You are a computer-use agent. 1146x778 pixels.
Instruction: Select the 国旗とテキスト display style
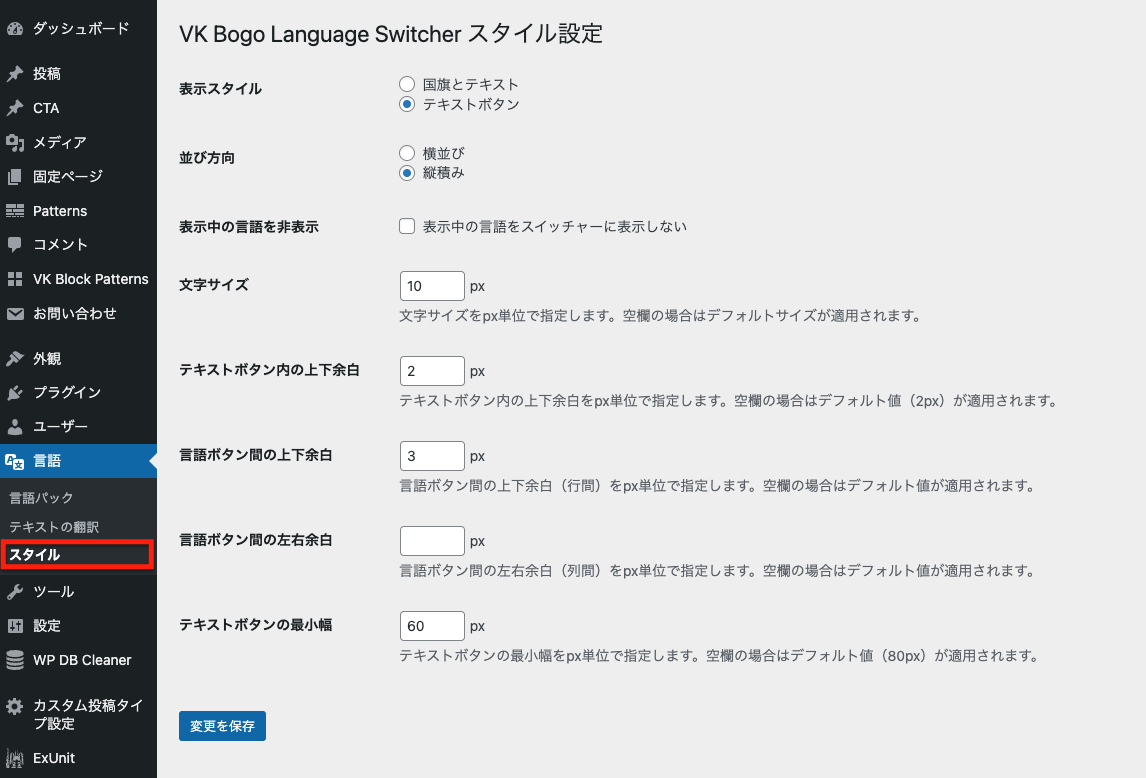click(407, 84)
